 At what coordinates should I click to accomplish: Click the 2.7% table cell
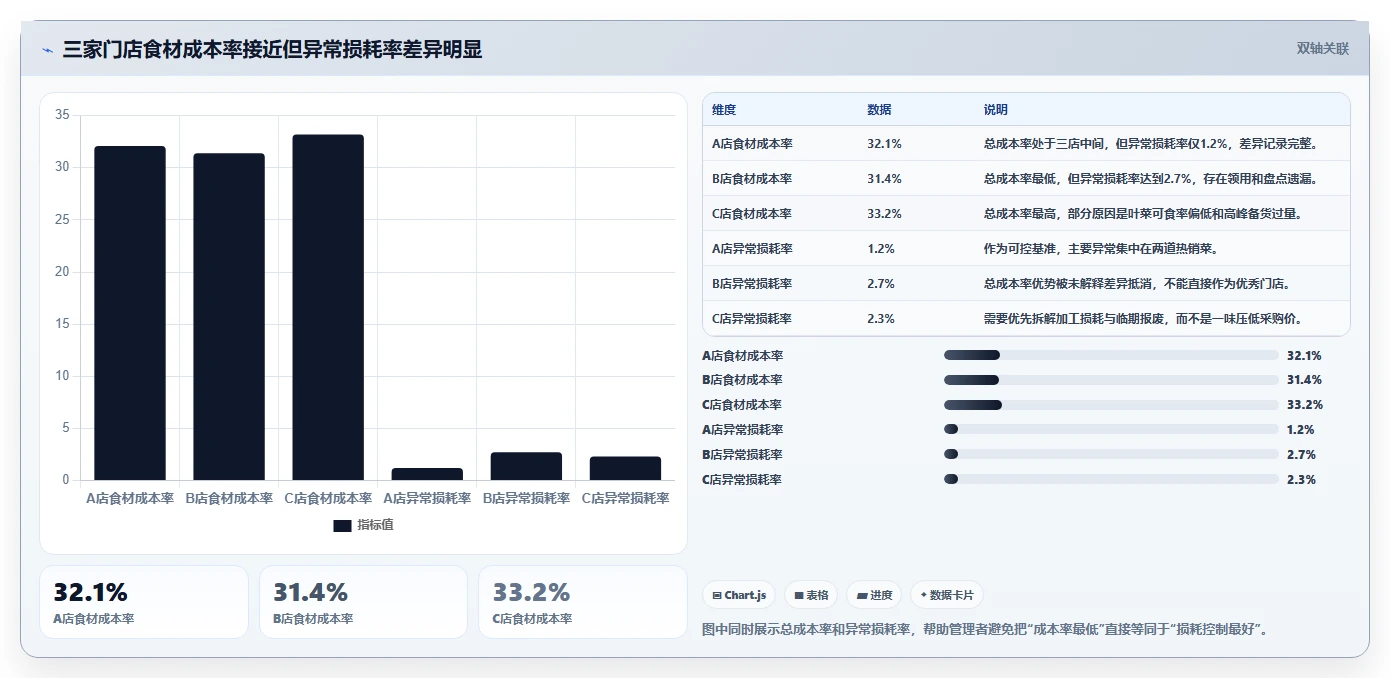pos(881,284)
